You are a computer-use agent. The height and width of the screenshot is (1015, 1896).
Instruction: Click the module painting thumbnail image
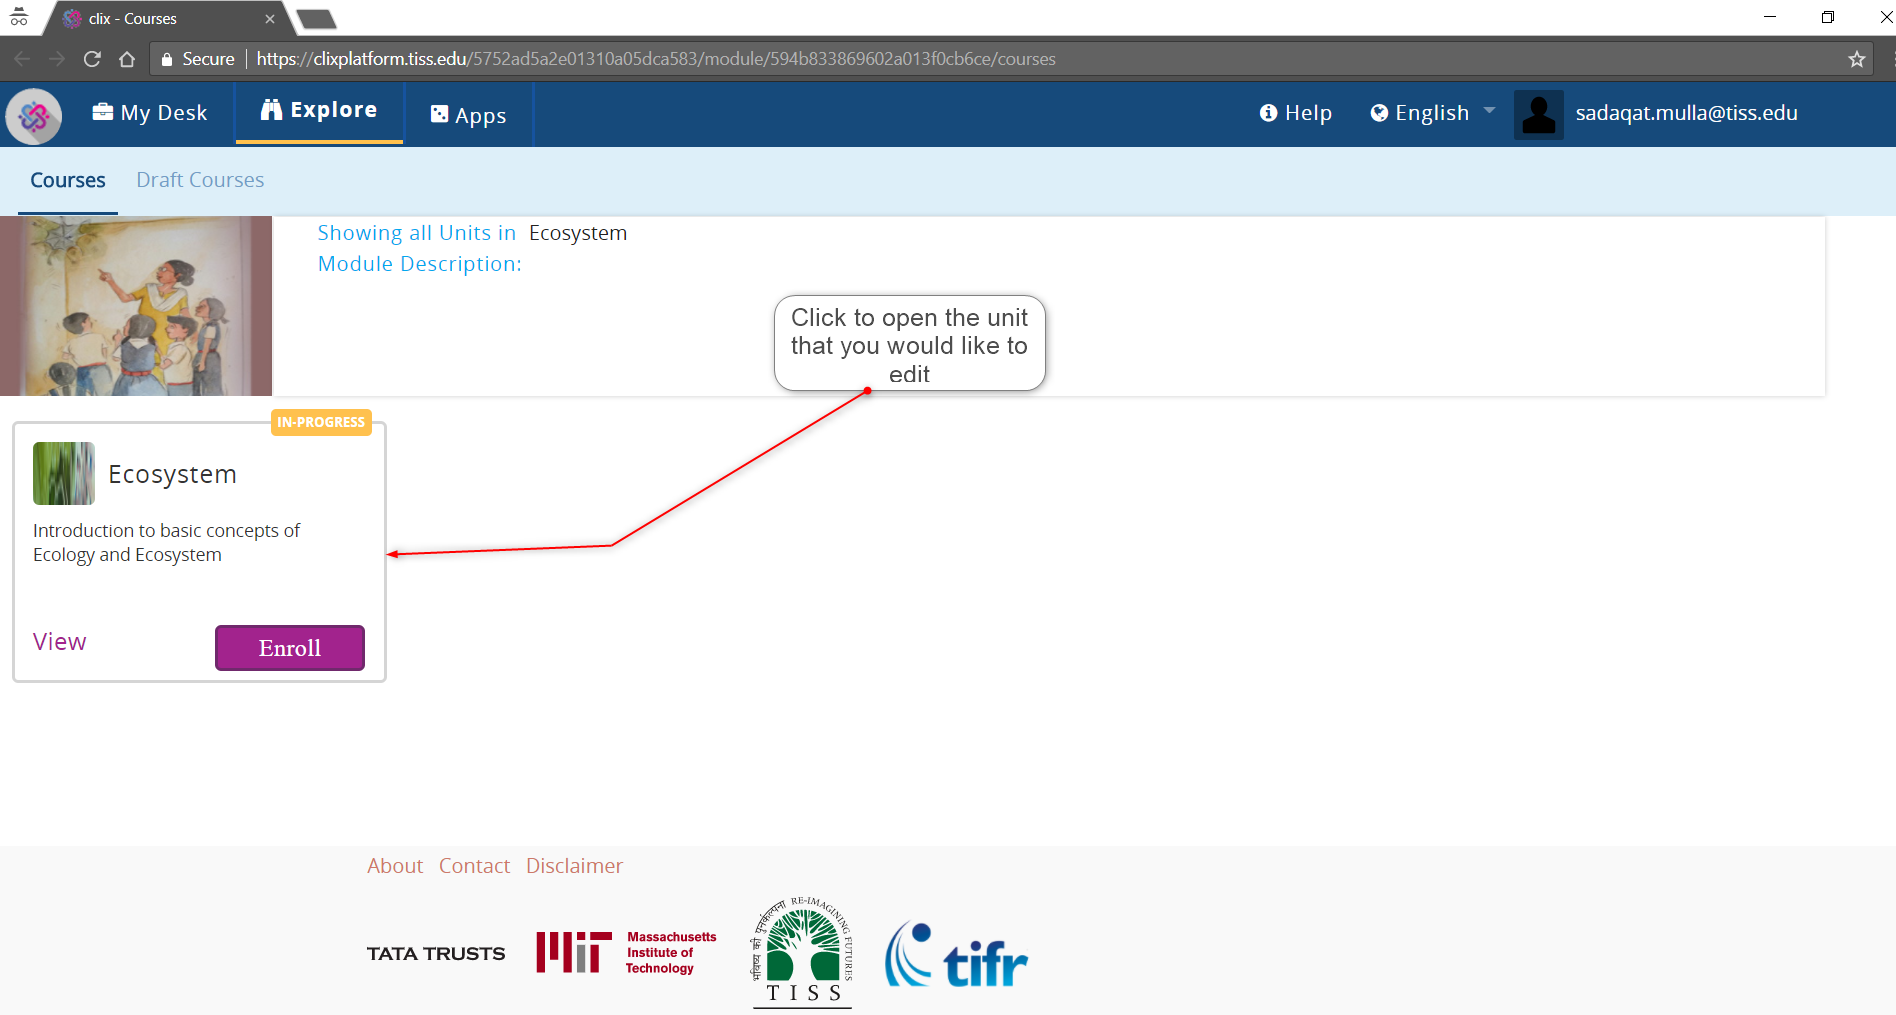pos(136,306)
